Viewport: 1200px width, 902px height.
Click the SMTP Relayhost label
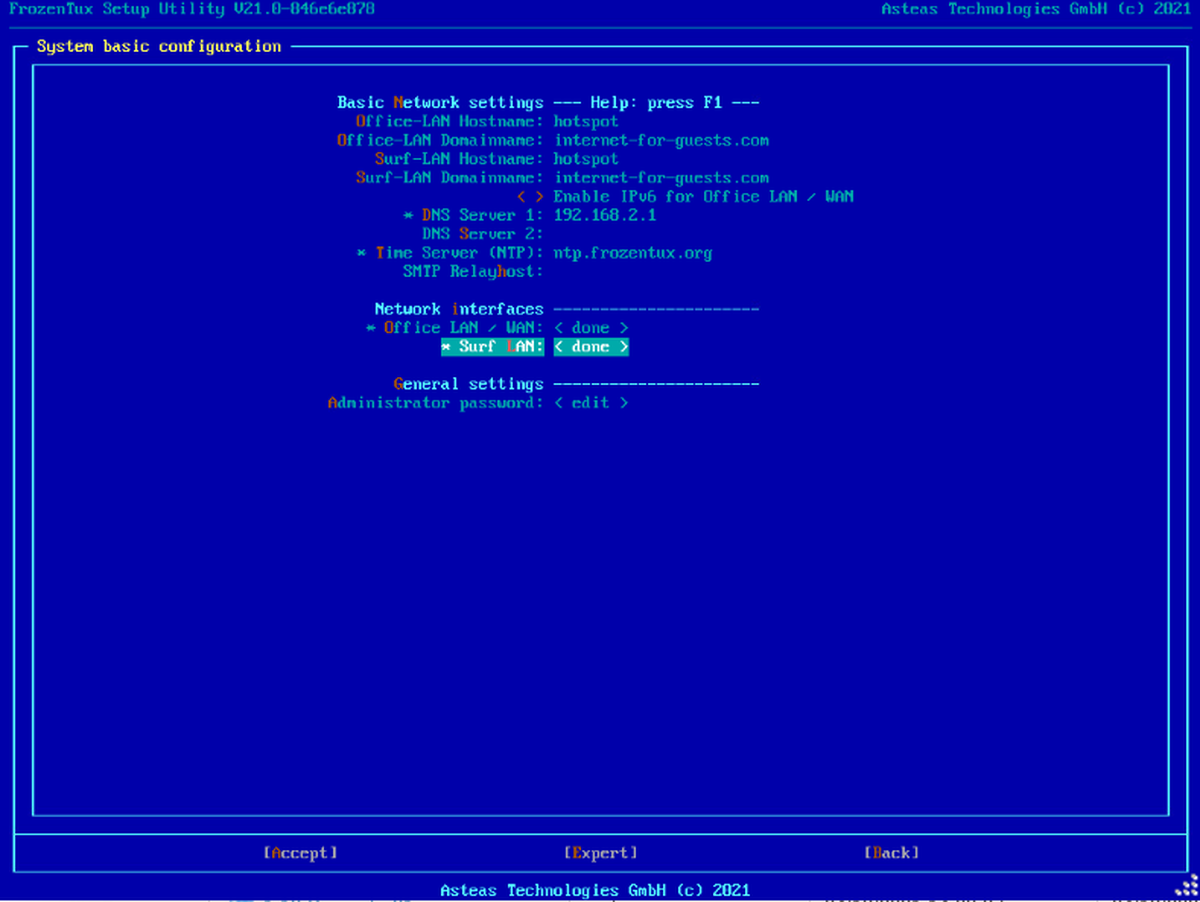pyautogui.click(x=473, y=271)
